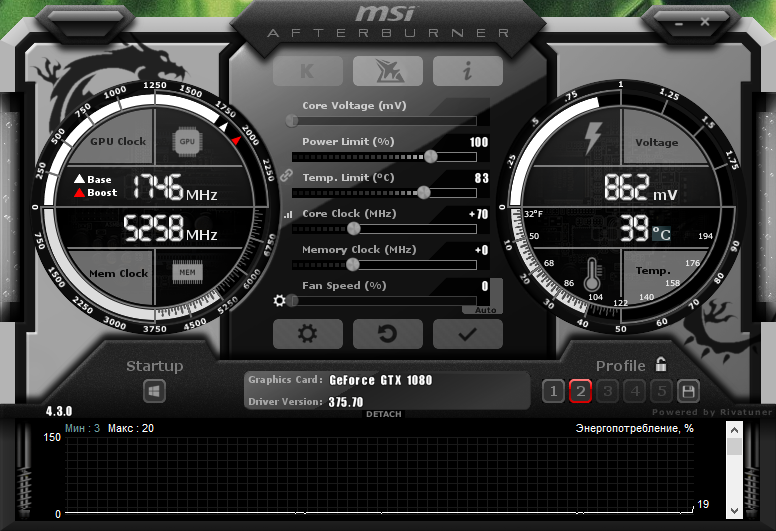Open settings with the gear button

[308, 334]
